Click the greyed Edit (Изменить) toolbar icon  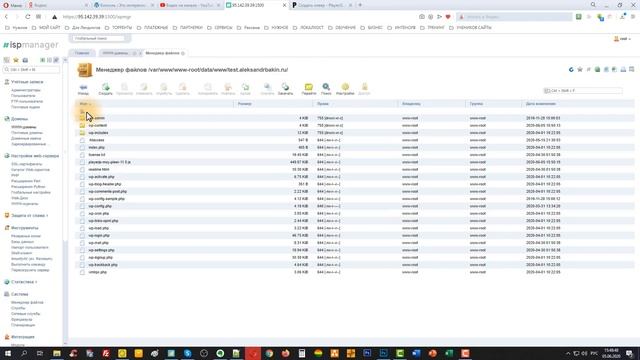click(x=144, y=89)
